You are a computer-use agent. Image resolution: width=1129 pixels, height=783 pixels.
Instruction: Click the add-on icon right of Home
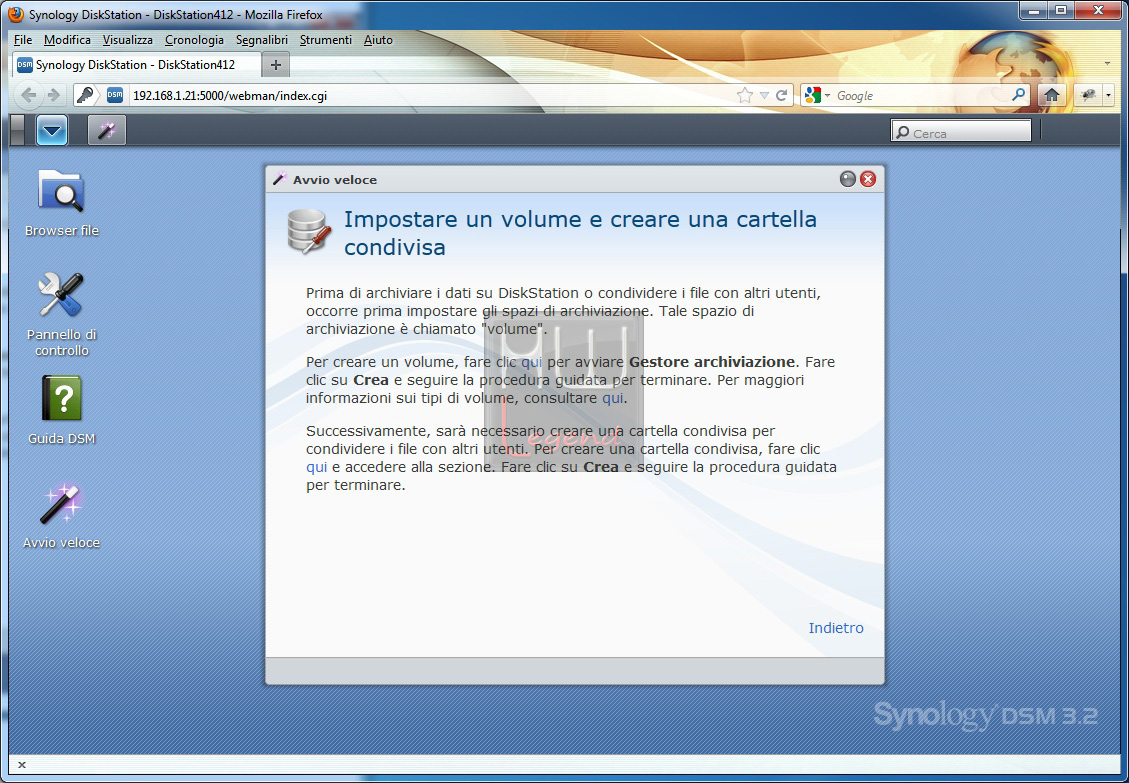point(1088,95)
